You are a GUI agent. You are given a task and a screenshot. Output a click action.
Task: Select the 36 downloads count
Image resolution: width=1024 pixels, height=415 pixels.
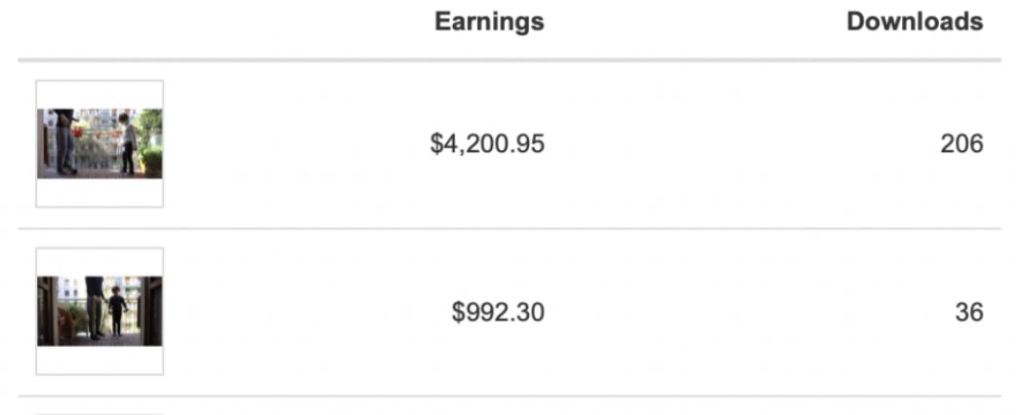[x=968, y=312]
